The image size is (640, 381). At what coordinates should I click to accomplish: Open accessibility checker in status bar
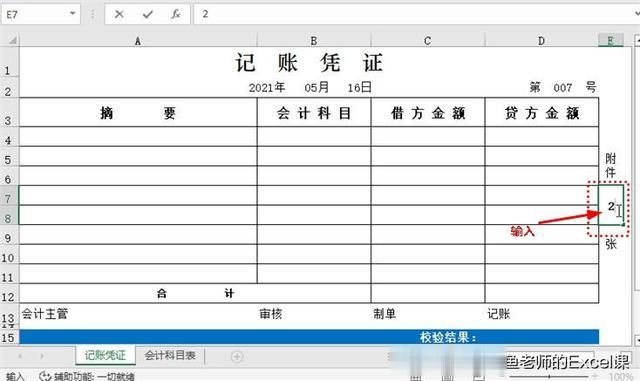[x=87, y=376]
